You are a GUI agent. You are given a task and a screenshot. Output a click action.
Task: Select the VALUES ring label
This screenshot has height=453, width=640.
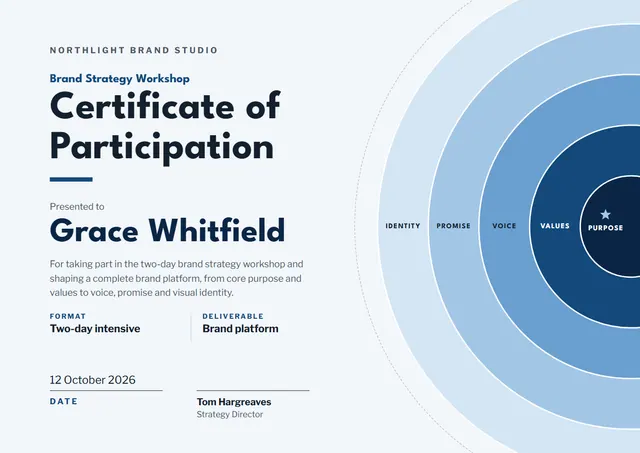tap(555, 226)
